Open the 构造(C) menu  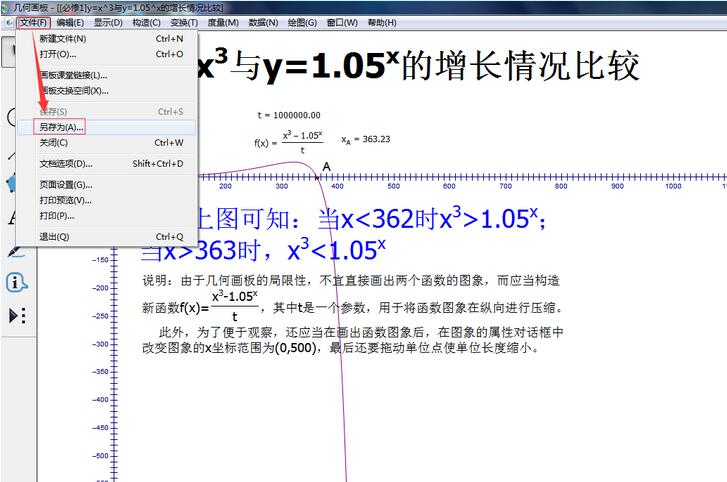tap(146, 23)
